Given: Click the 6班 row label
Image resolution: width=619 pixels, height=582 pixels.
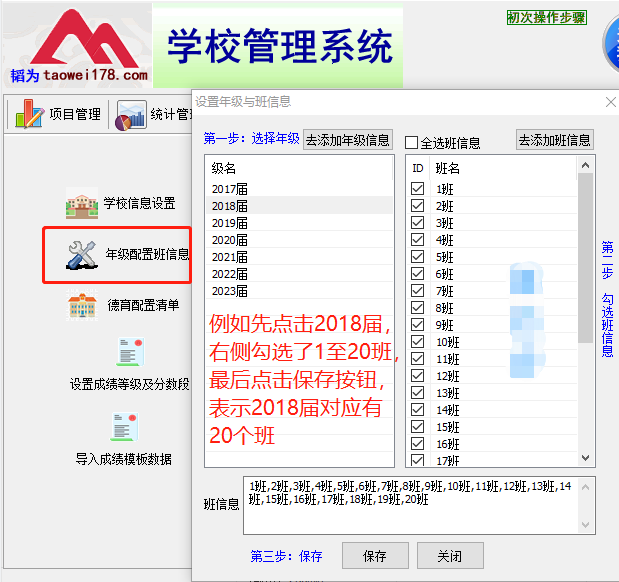Looking at the screenshot, I should pyautogui.click(x=445, y=274).
